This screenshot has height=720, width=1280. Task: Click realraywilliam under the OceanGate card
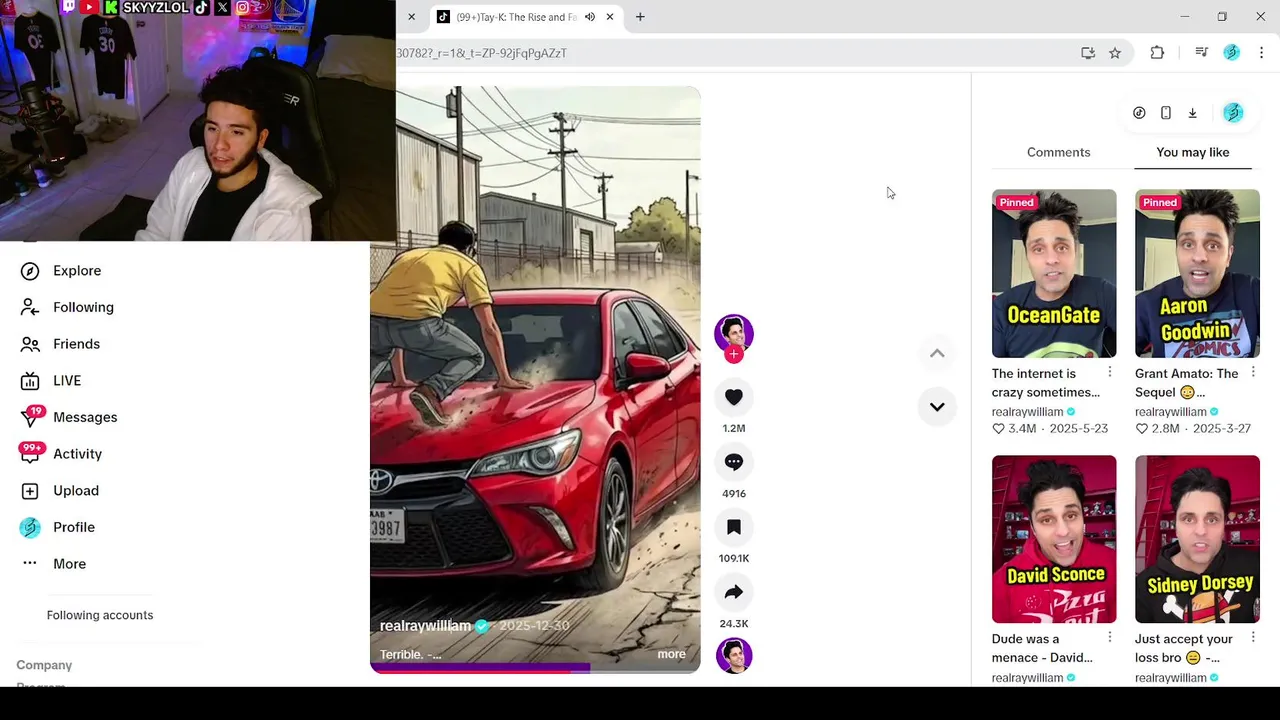point(1027,412)
